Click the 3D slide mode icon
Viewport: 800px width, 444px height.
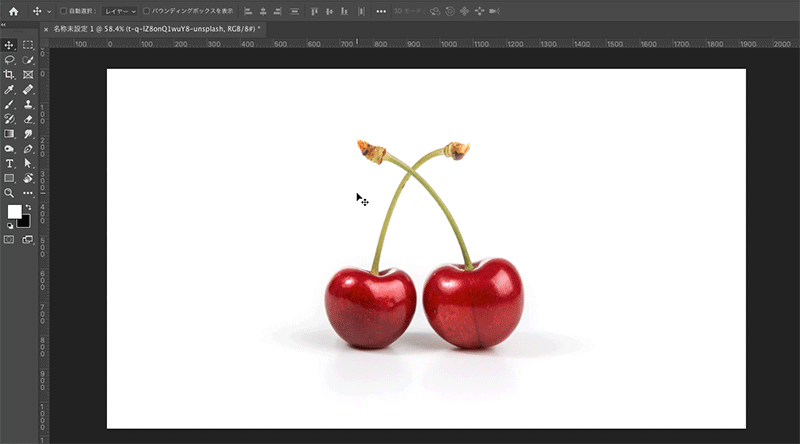pyautogui.click(x=479, y=11)
